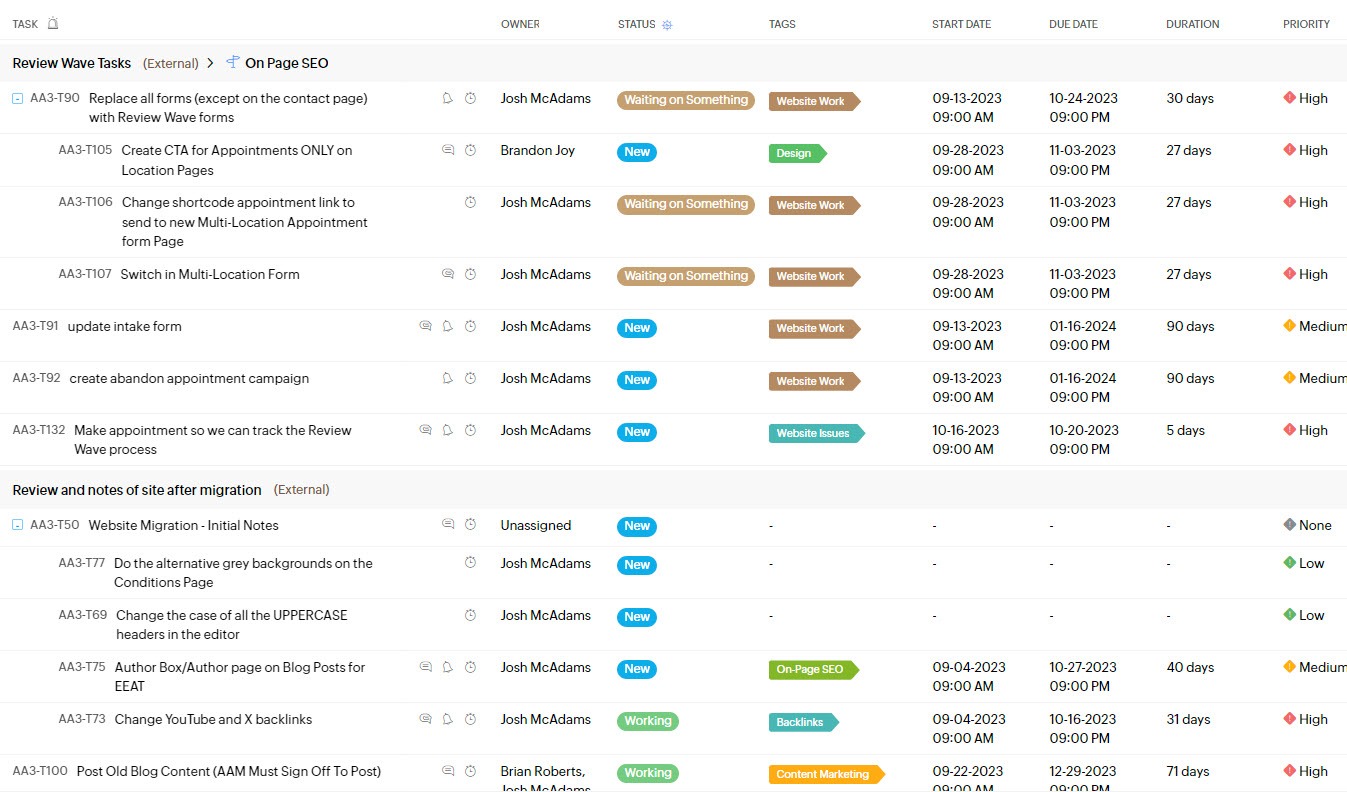Click the reminder bell on task AA3-T73
This screenshot has height=792, width=1347.
pyautogui.click(x=447, y=719)
